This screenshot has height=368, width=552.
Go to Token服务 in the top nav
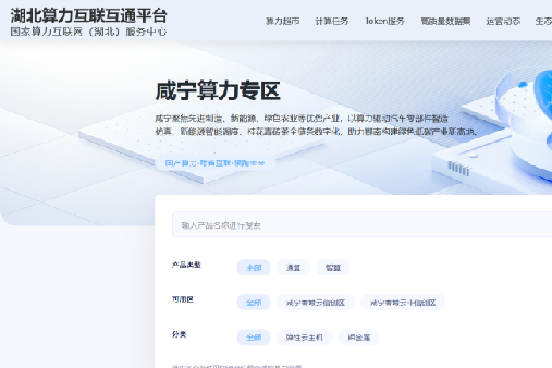[x=385, y=21]
